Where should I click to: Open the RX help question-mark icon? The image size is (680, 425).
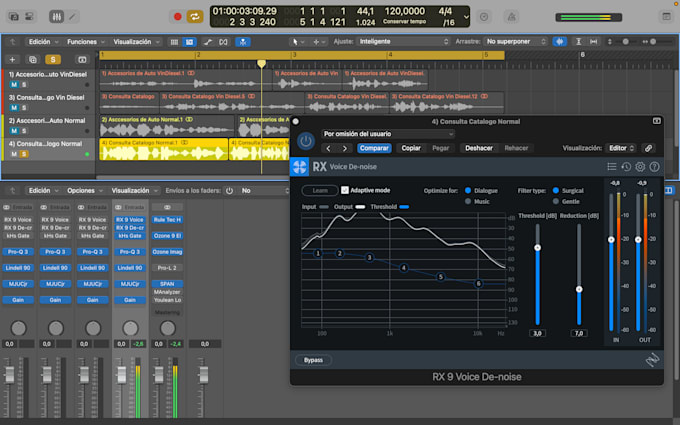pyautogui.click(x=654, y=166)
